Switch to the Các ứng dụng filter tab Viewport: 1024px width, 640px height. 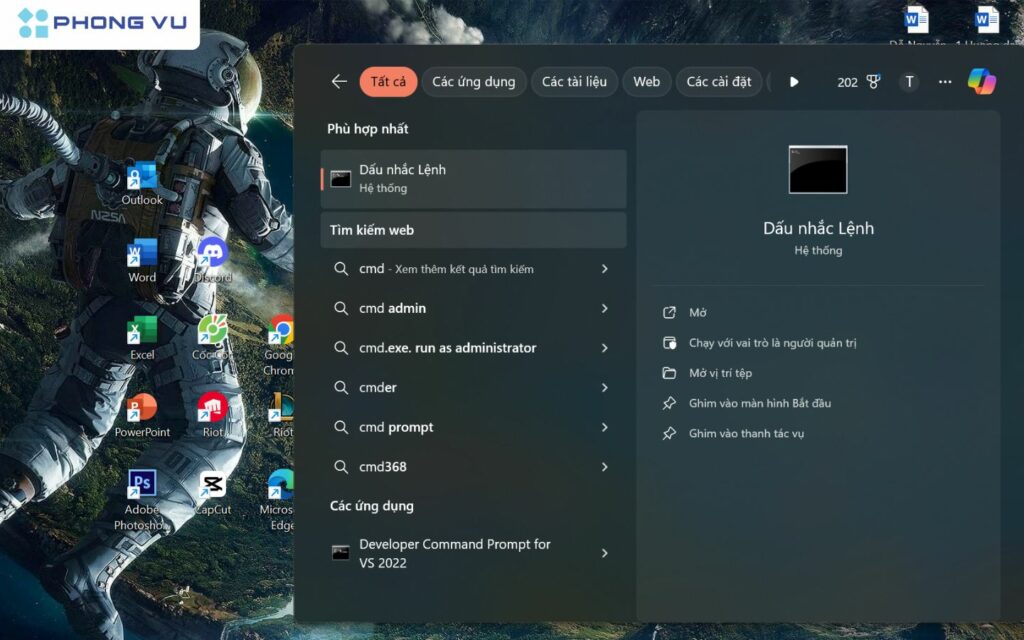474,81
